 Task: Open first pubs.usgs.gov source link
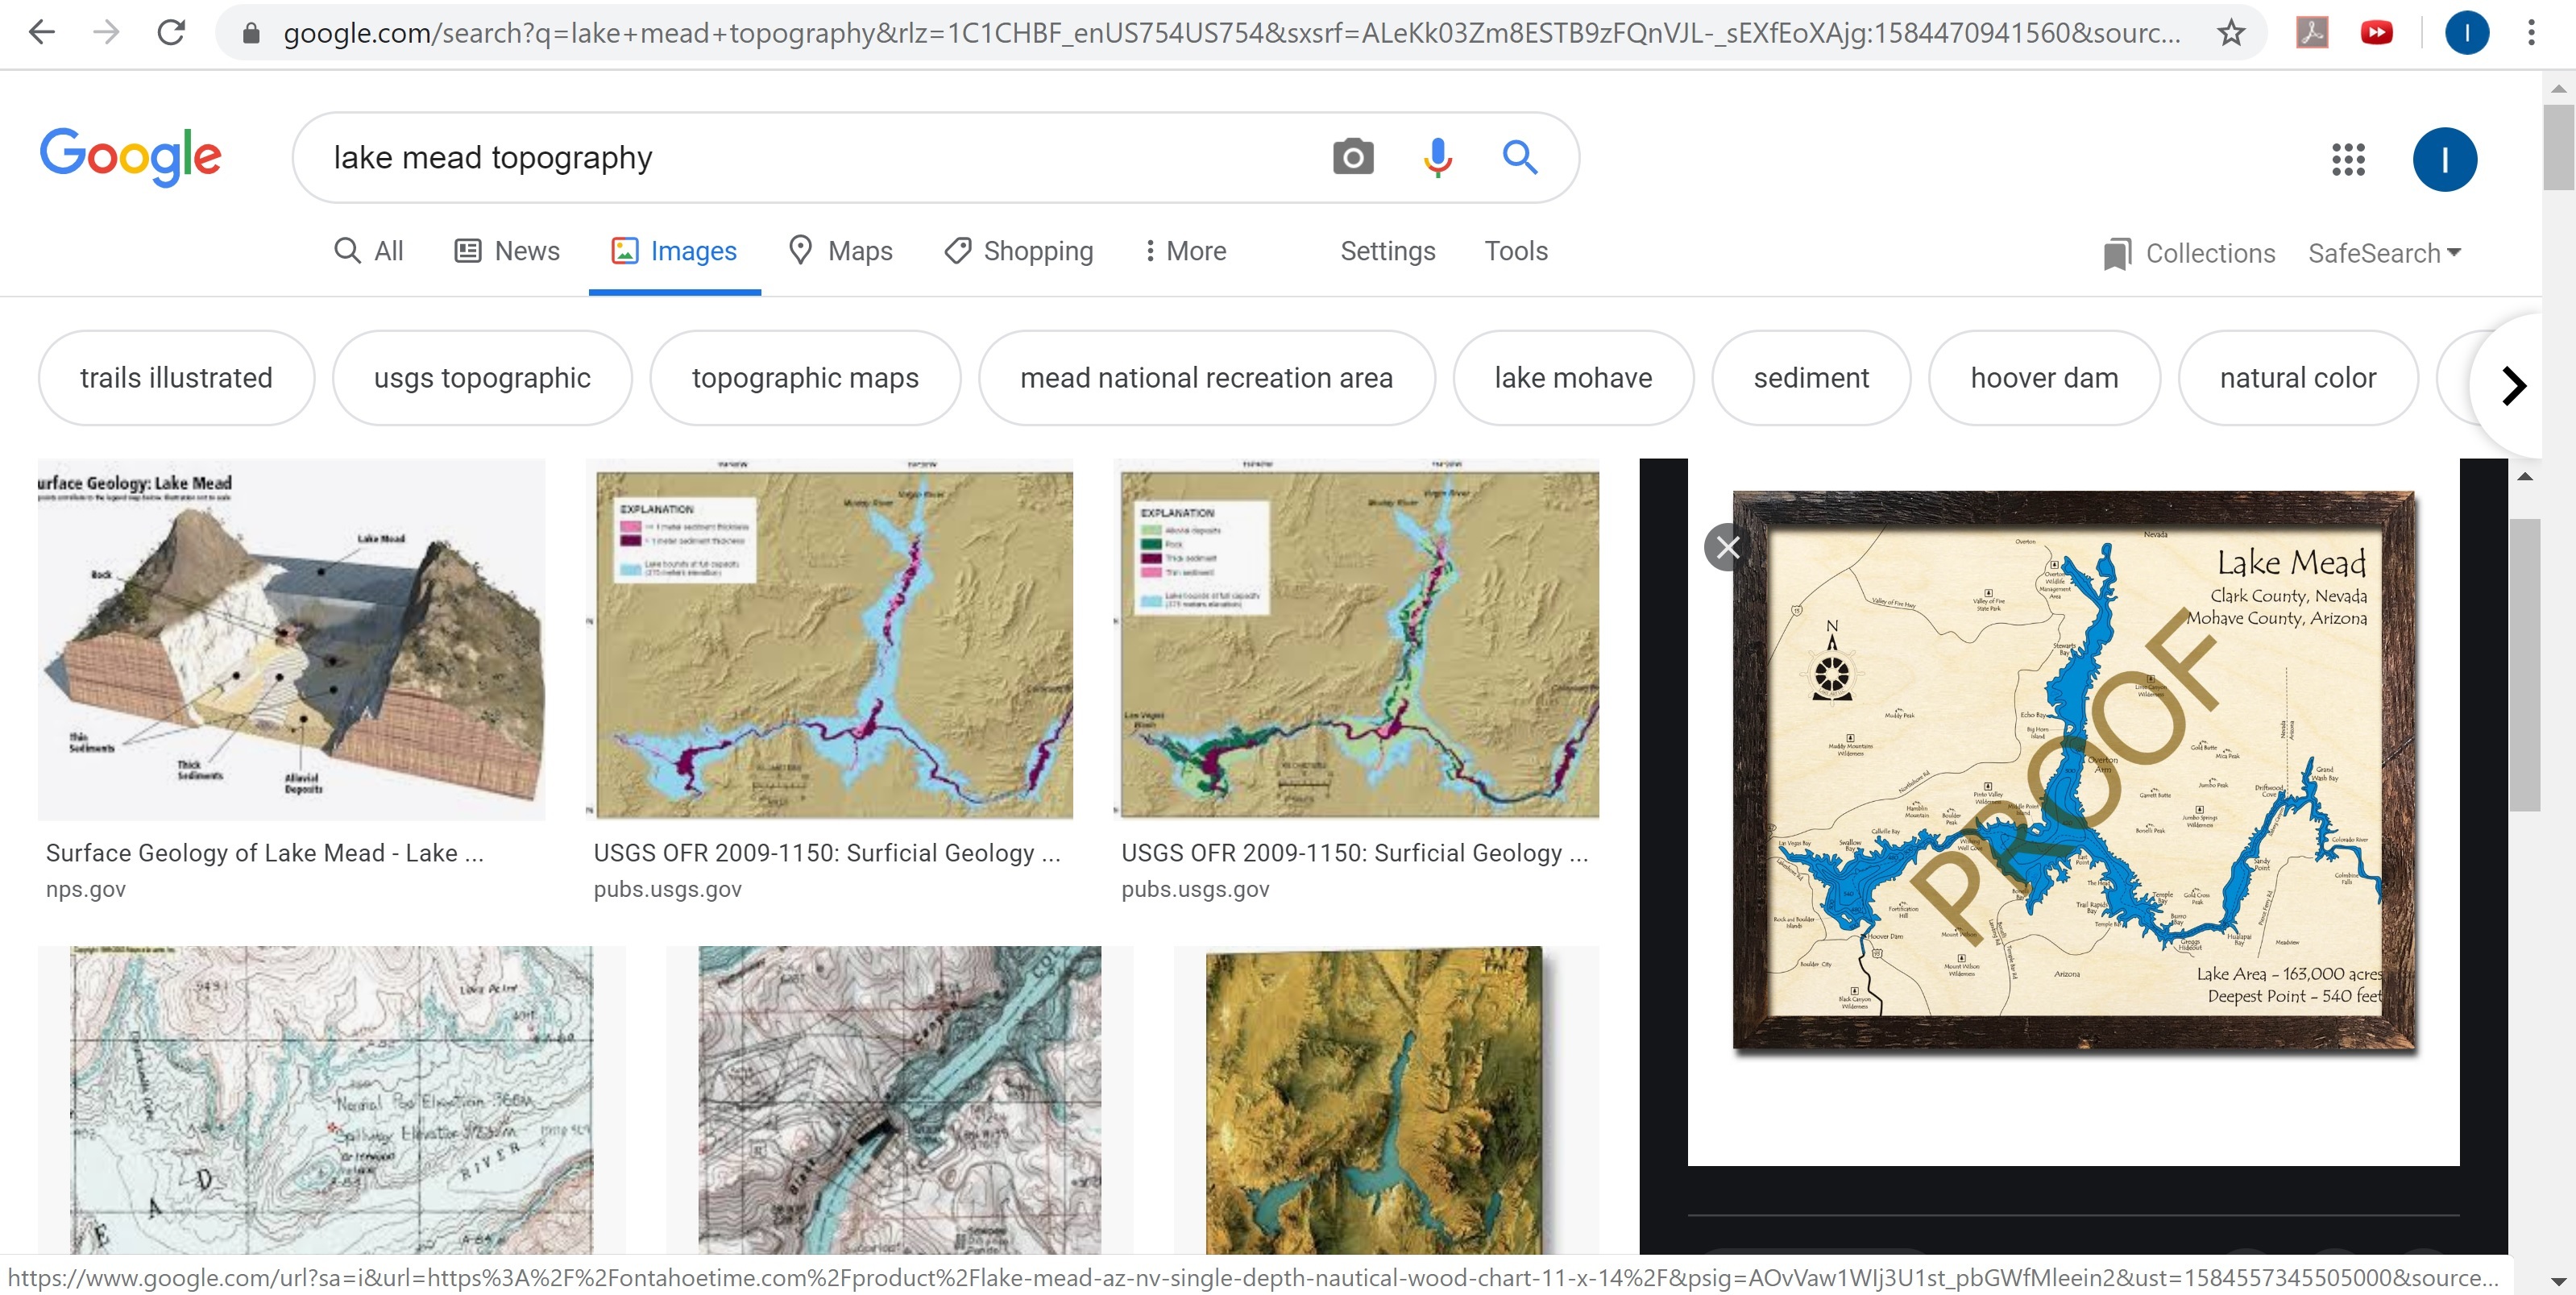(x=667, y=889)
